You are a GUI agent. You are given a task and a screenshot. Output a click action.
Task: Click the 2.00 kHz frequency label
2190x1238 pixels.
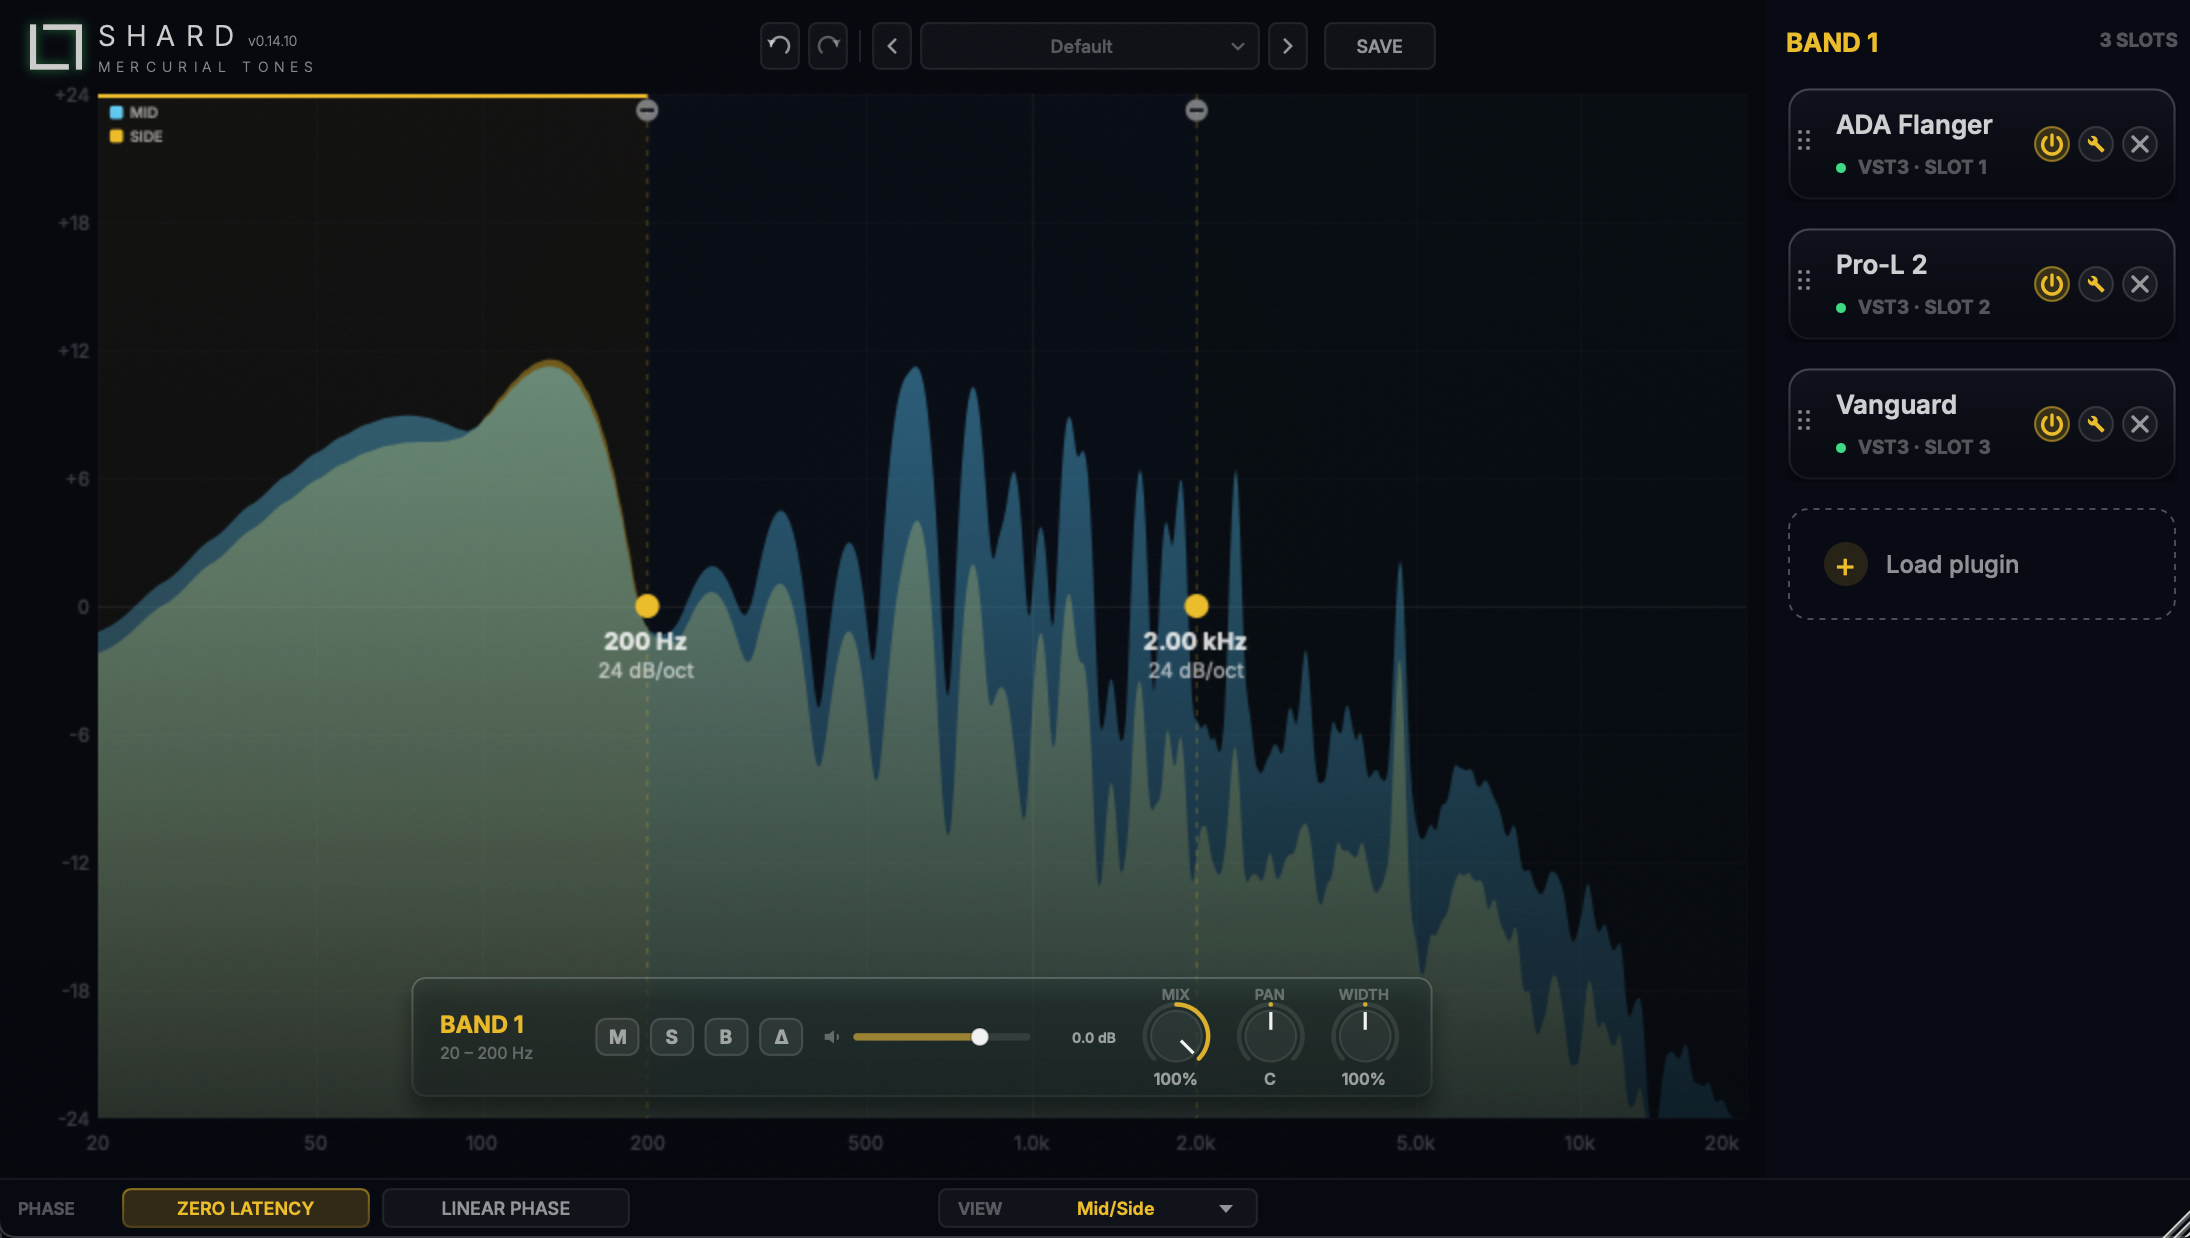[x=1195, y=641]
